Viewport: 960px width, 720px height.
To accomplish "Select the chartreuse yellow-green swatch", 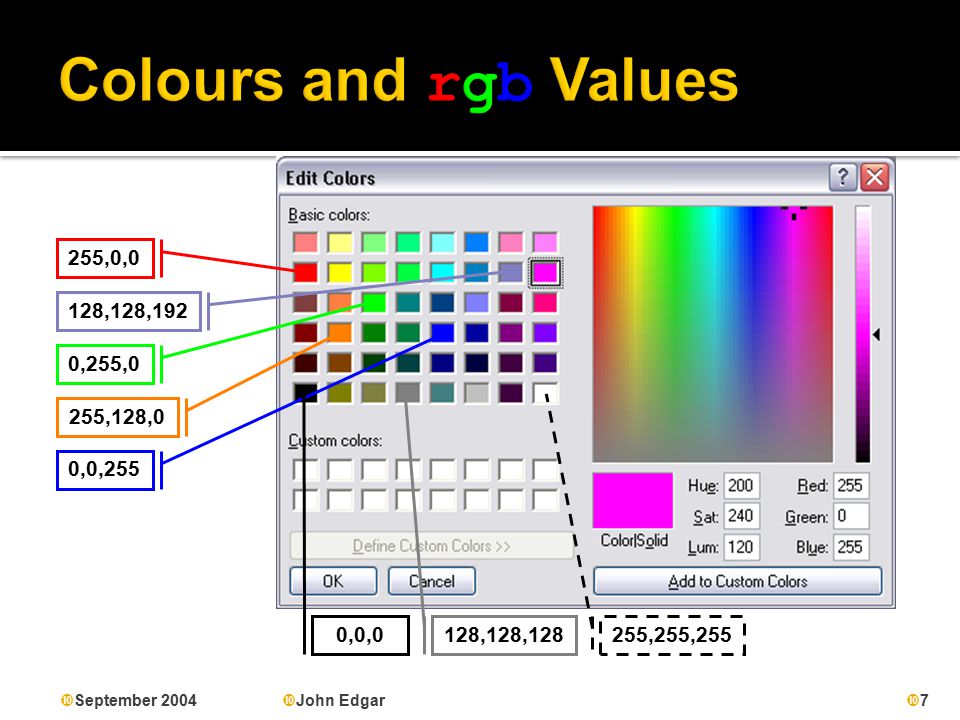I will point(374,272).
